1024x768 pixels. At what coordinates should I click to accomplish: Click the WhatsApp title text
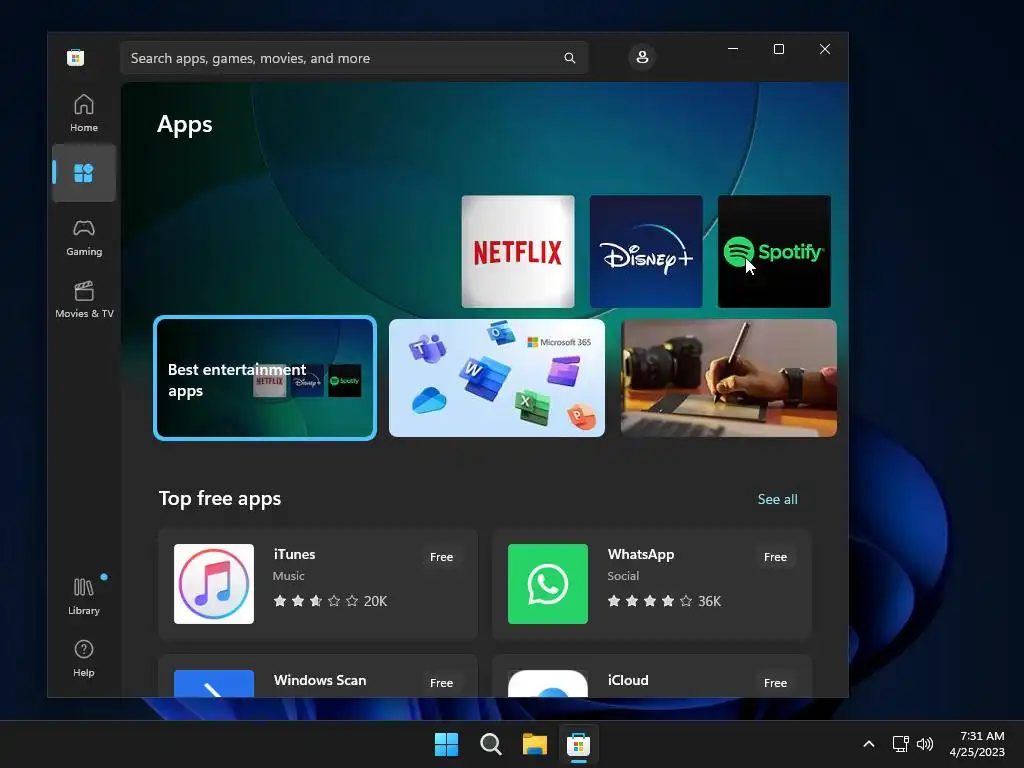point(641,554)
